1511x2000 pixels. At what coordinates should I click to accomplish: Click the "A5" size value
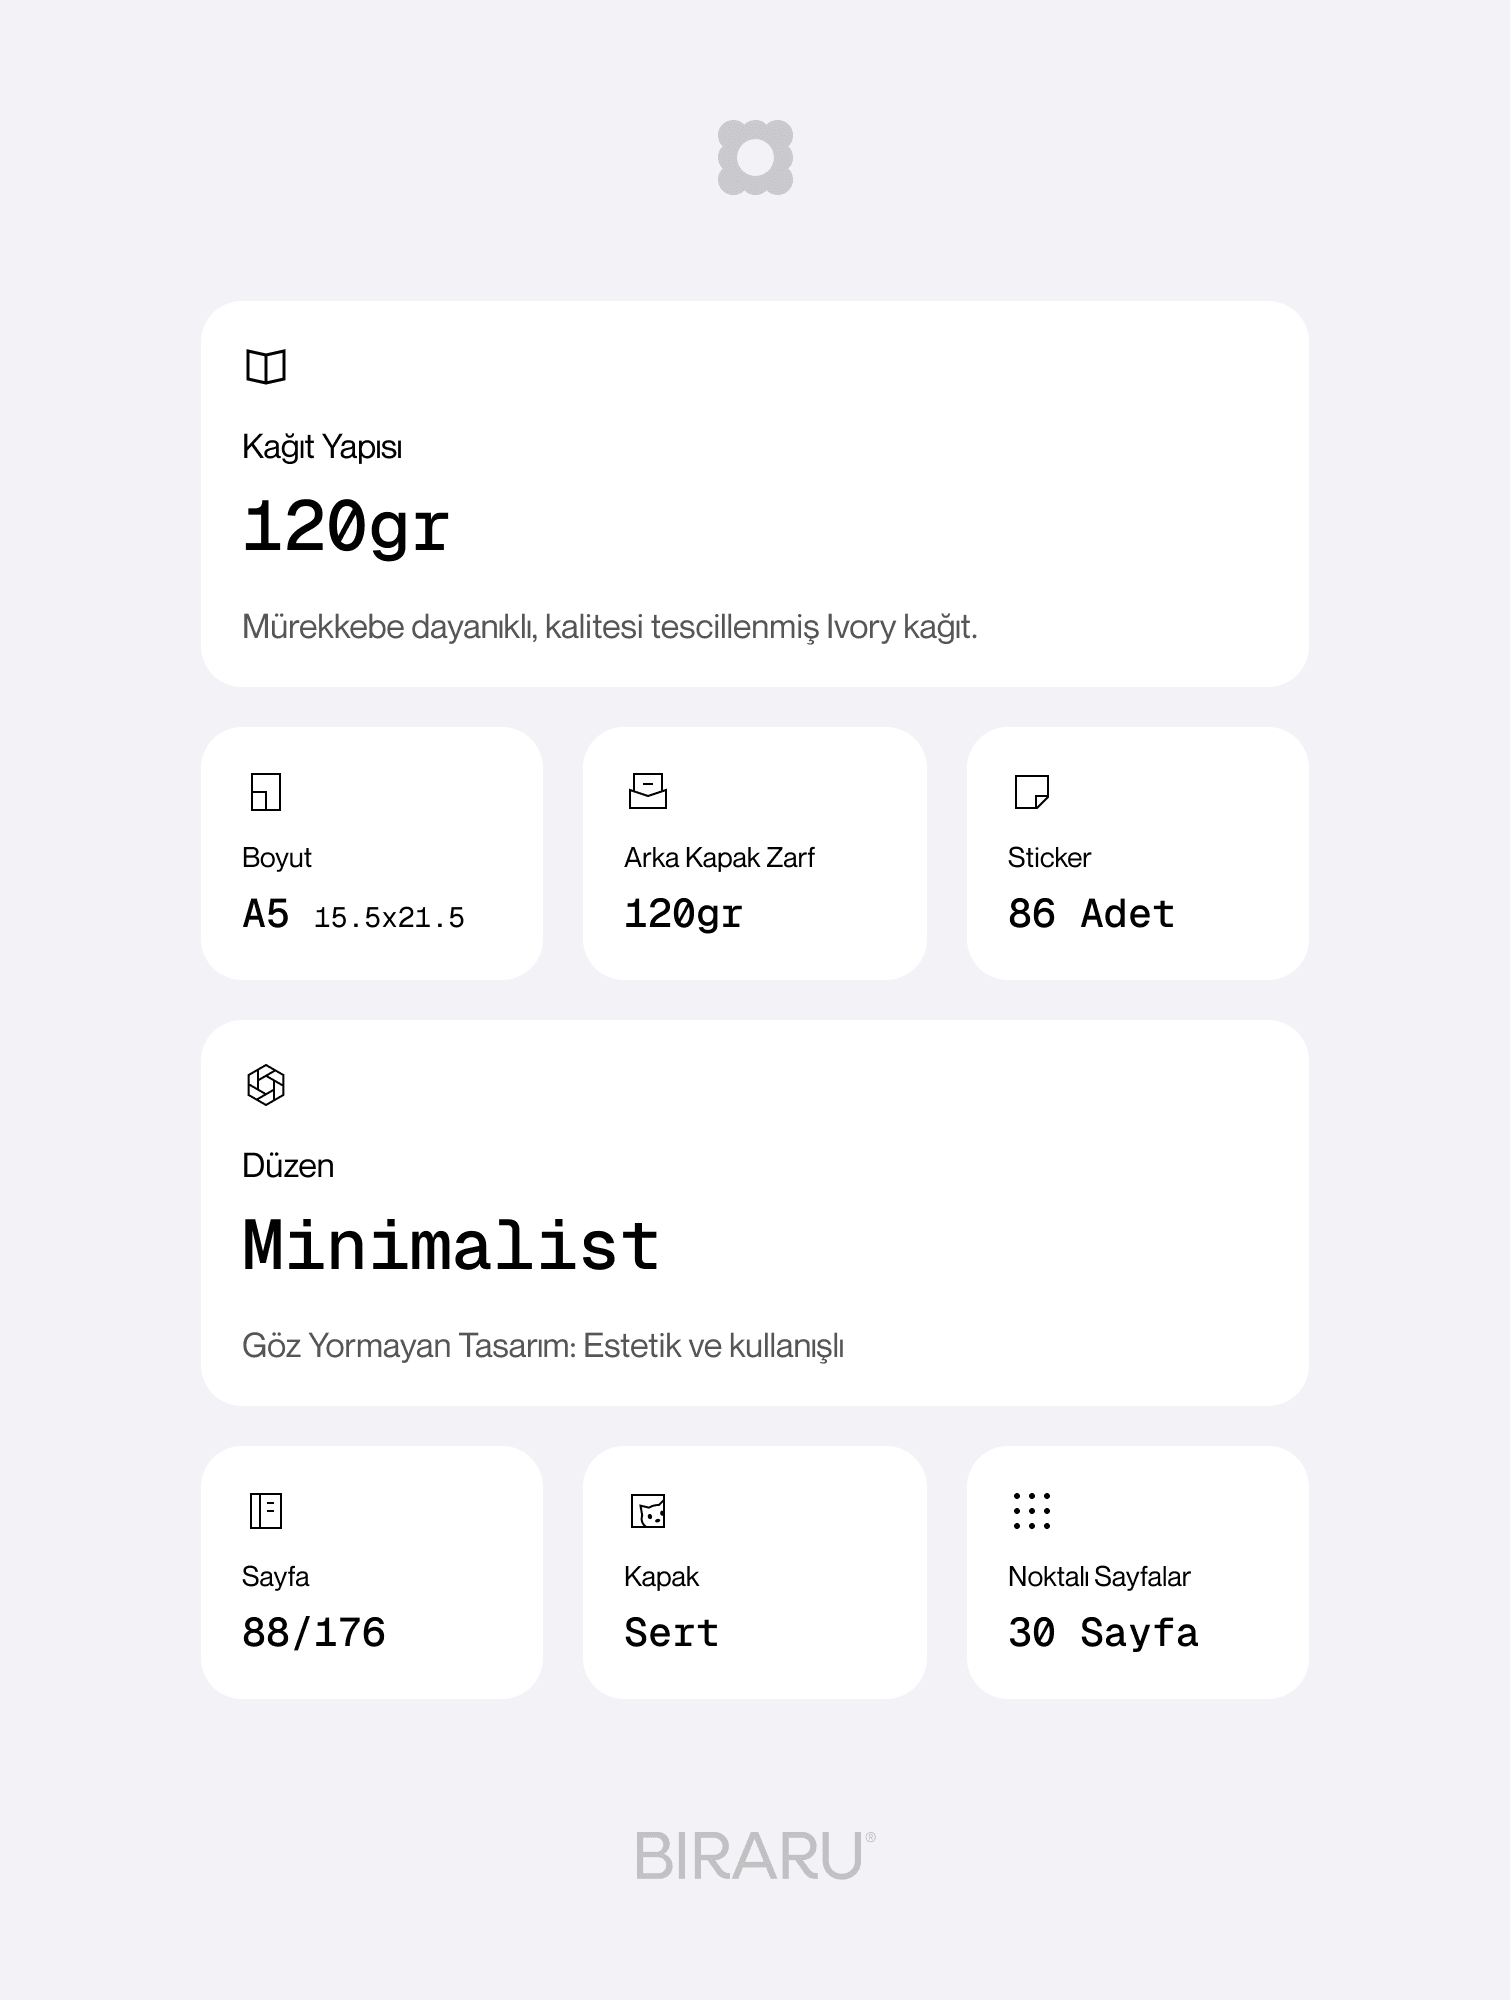(x=266, y=914)
